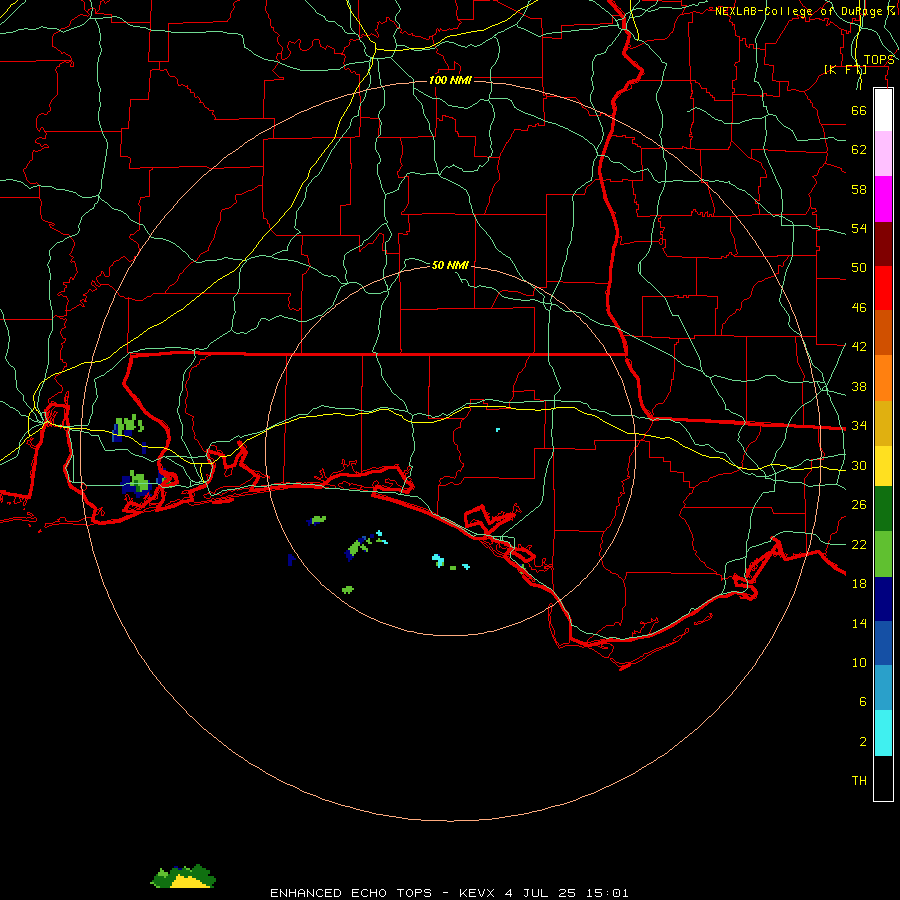The height and width of the screenshot is (900, 900).
Task: Click the white swatch in the tops legend
Action: coord(883,110)
